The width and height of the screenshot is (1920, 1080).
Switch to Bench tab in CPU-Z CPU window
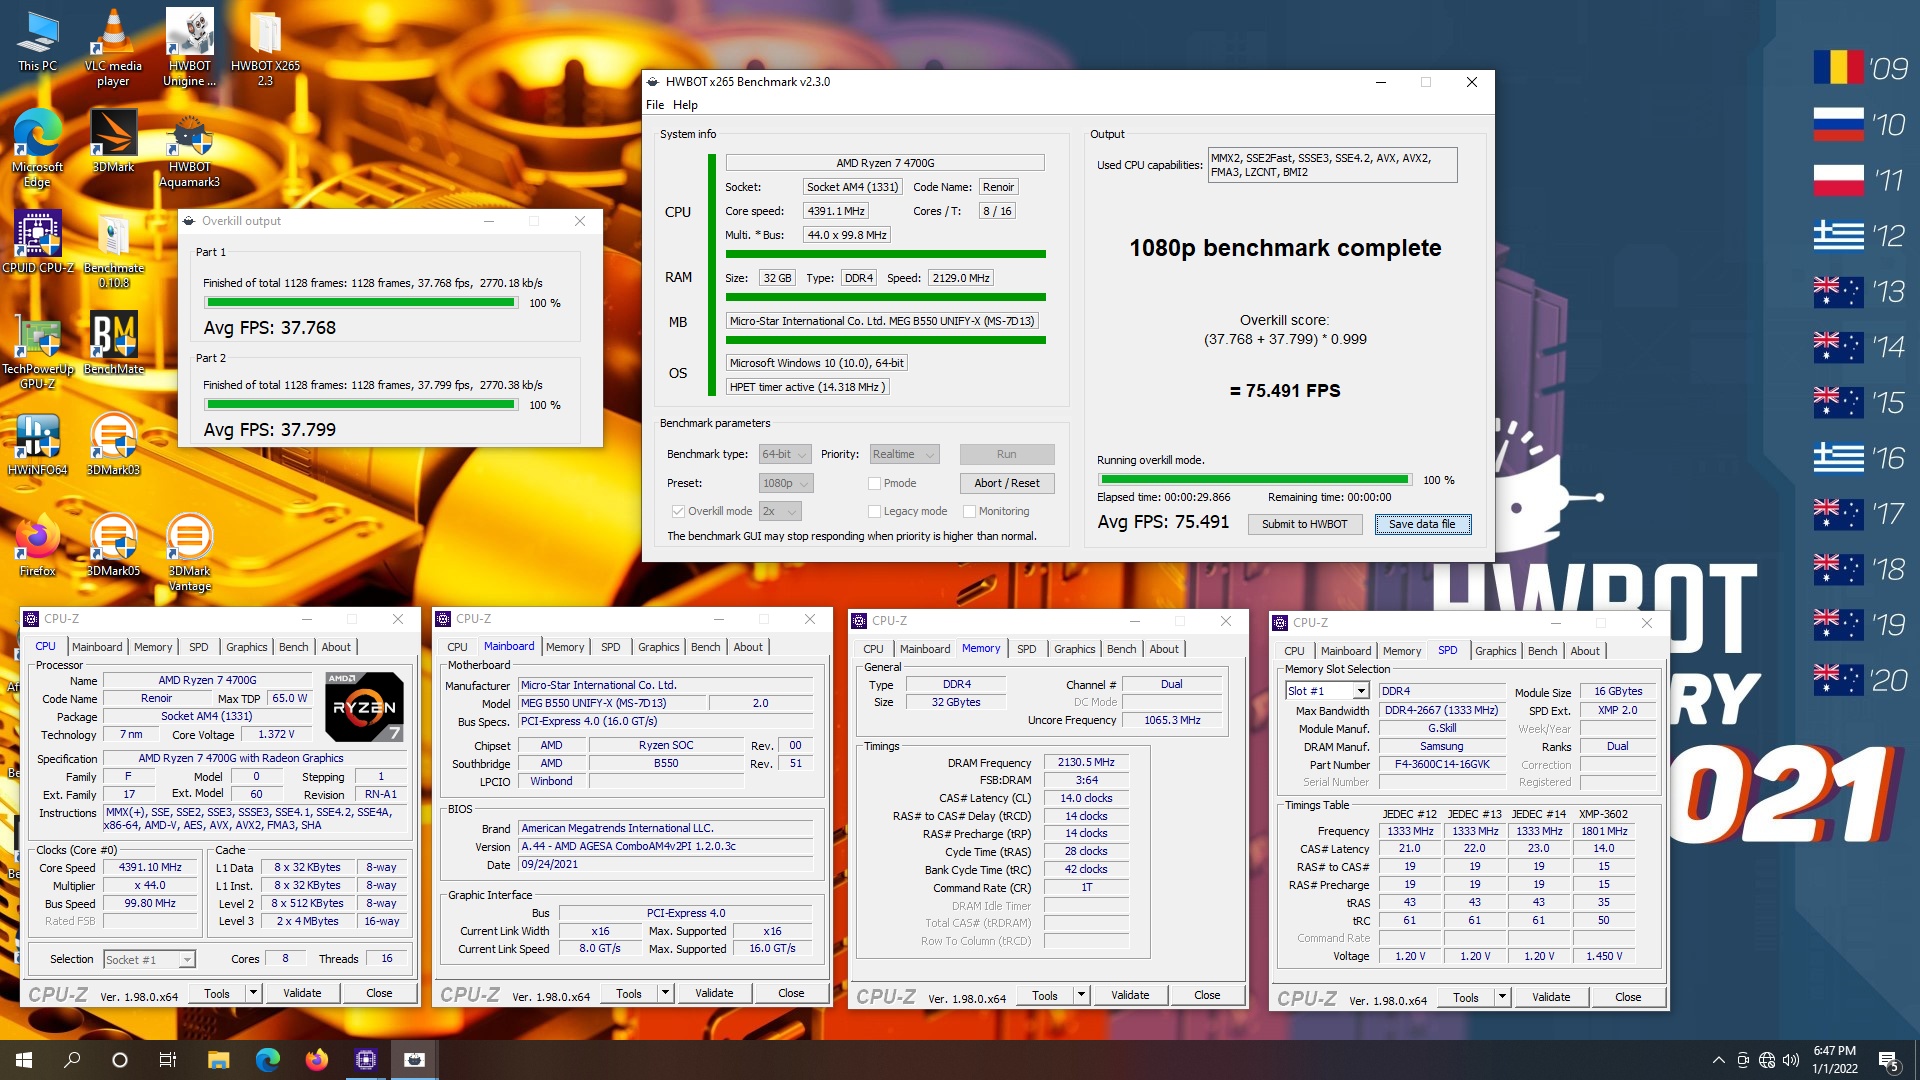294,647
